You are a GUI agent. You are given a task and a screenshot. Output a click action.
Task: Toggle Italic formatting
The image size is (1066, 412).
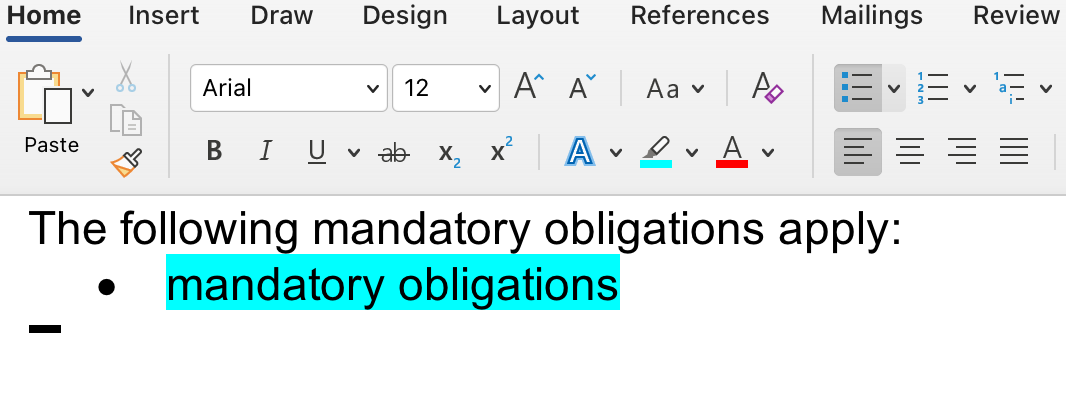click(265, 152)
